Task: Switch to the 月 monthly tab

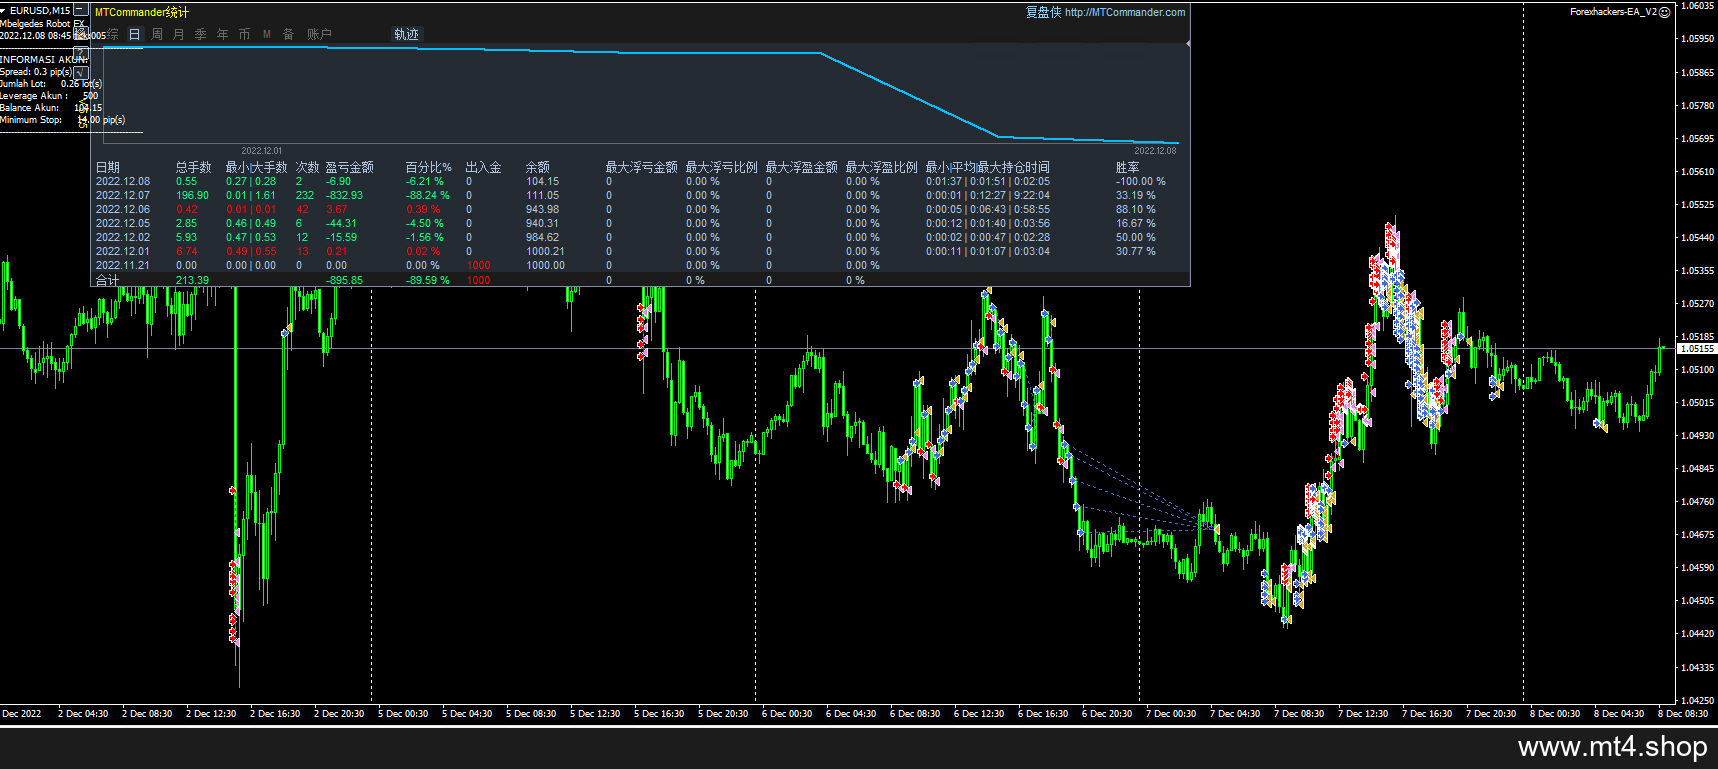Action: [x=179, y=34]
